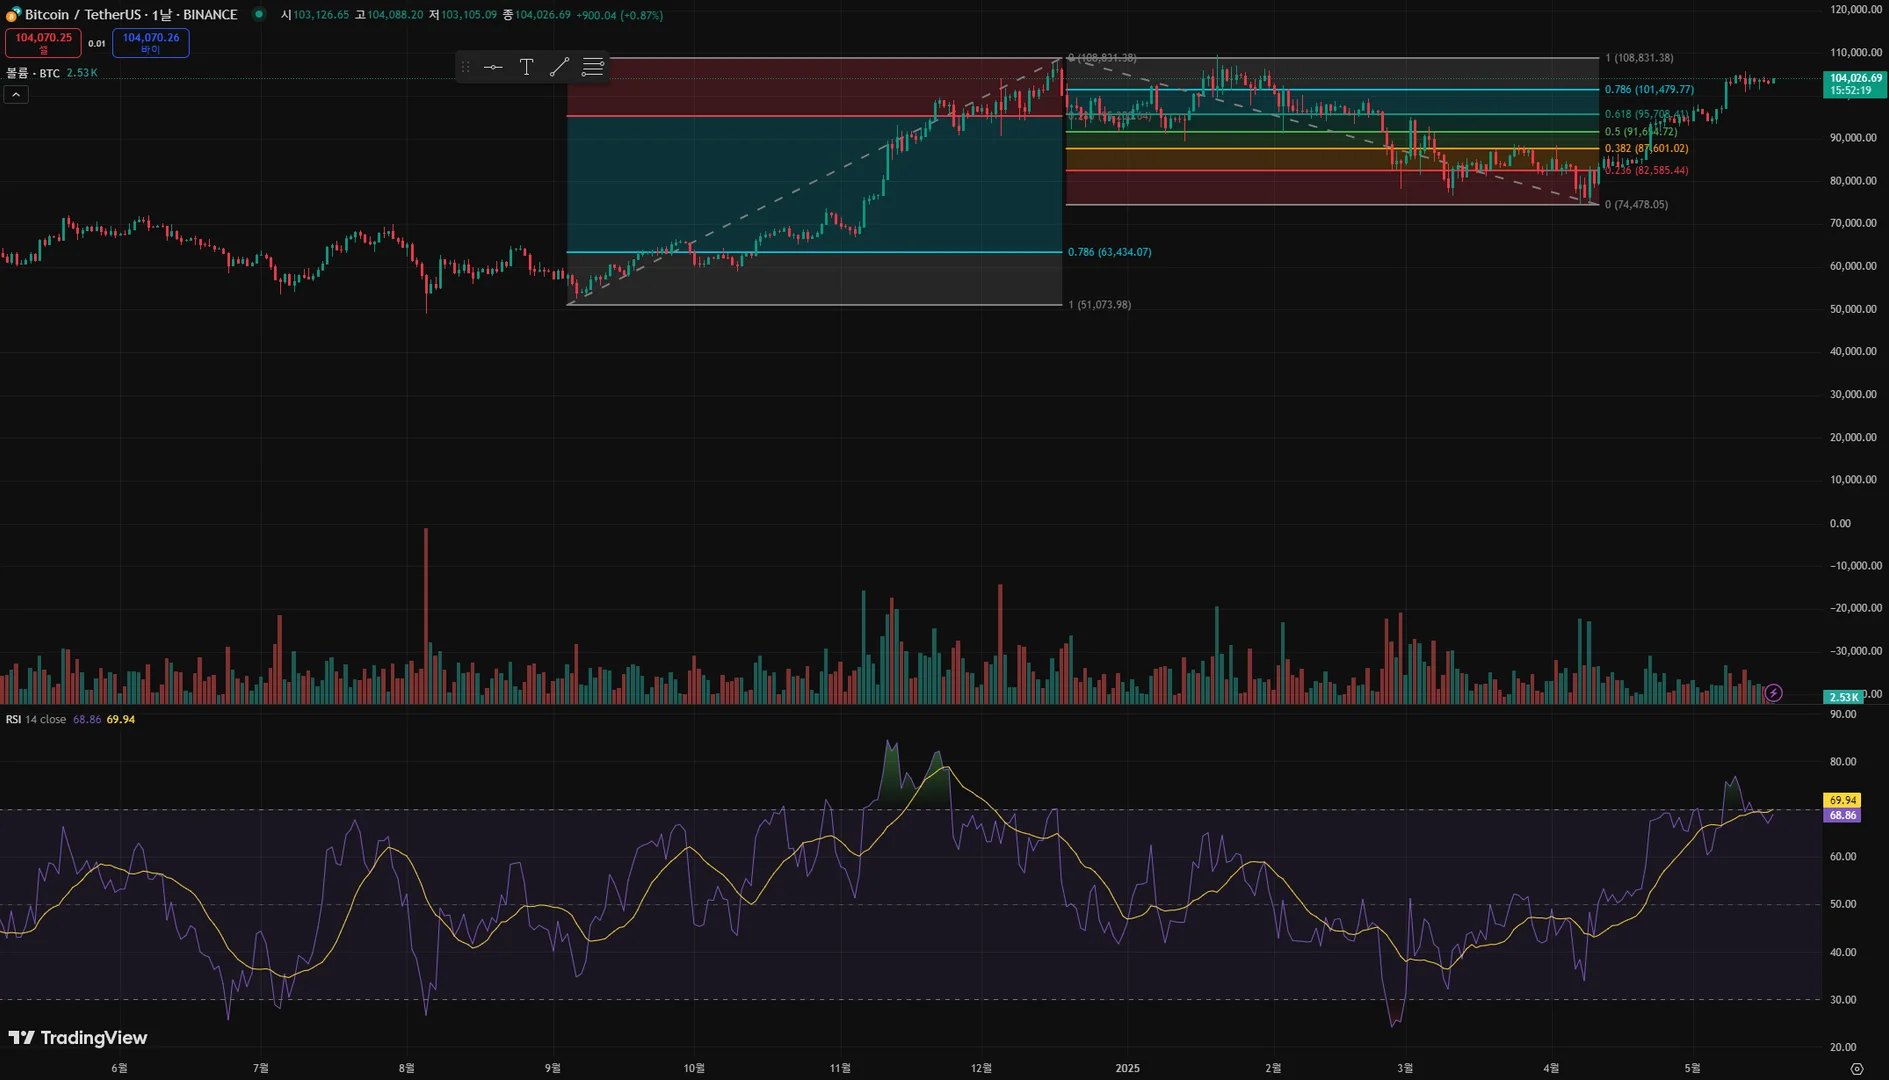Select the Text tool in floating toolbar

[x=526, y=67]
